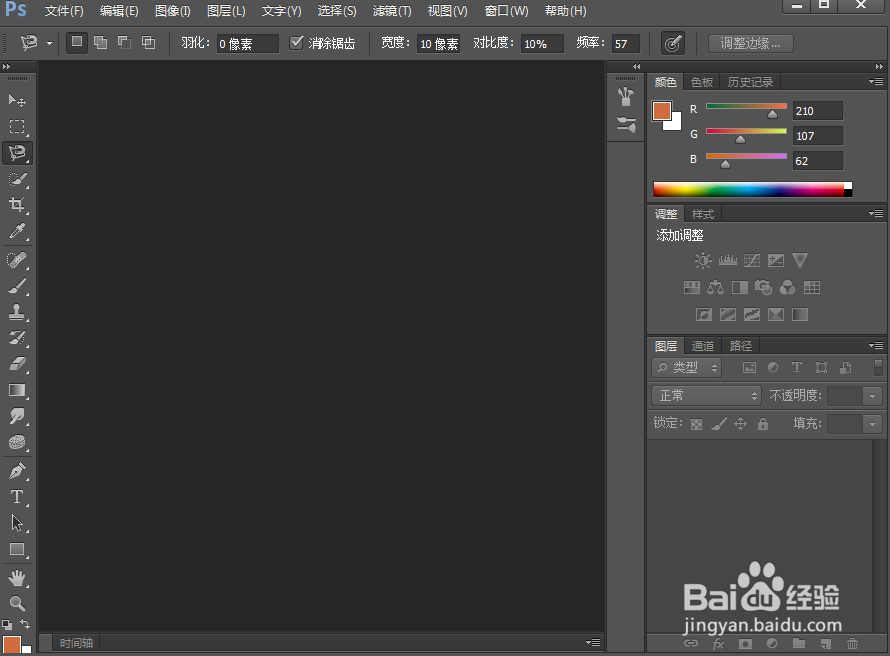Select the Sponge tool
The width and height of the screenshot is (890, 656).
[x=17, y=442]
